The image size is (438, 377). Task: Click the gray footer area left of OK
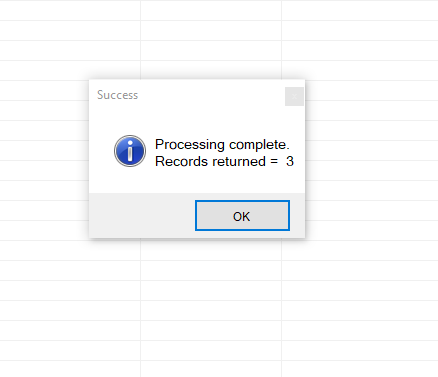(x=142, y=215)
